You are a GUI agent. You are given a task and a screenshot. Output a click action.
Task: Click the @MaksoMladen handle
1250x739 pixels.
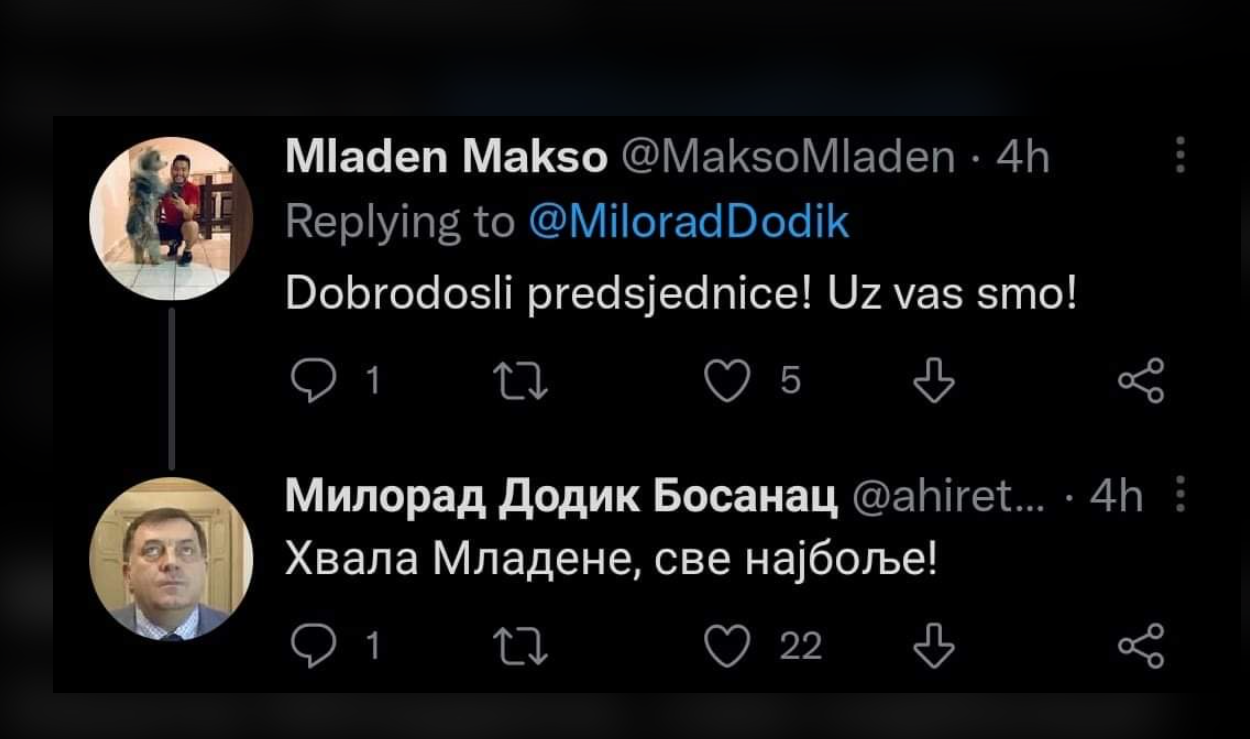[x=789, y=157]
